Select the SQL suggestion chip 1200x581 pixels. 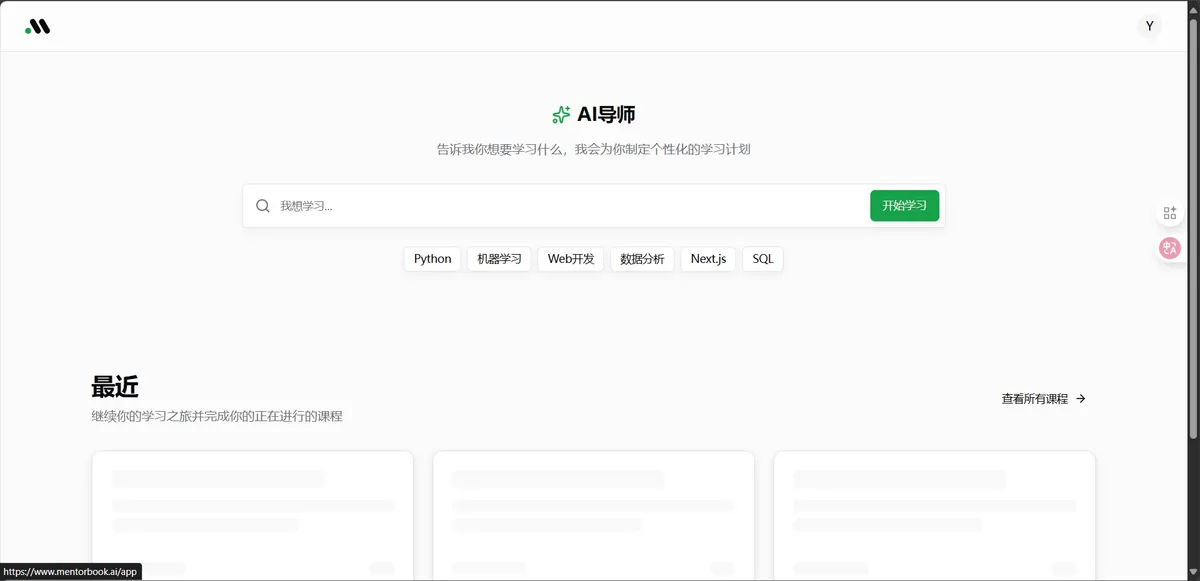[x=762, y=258]
